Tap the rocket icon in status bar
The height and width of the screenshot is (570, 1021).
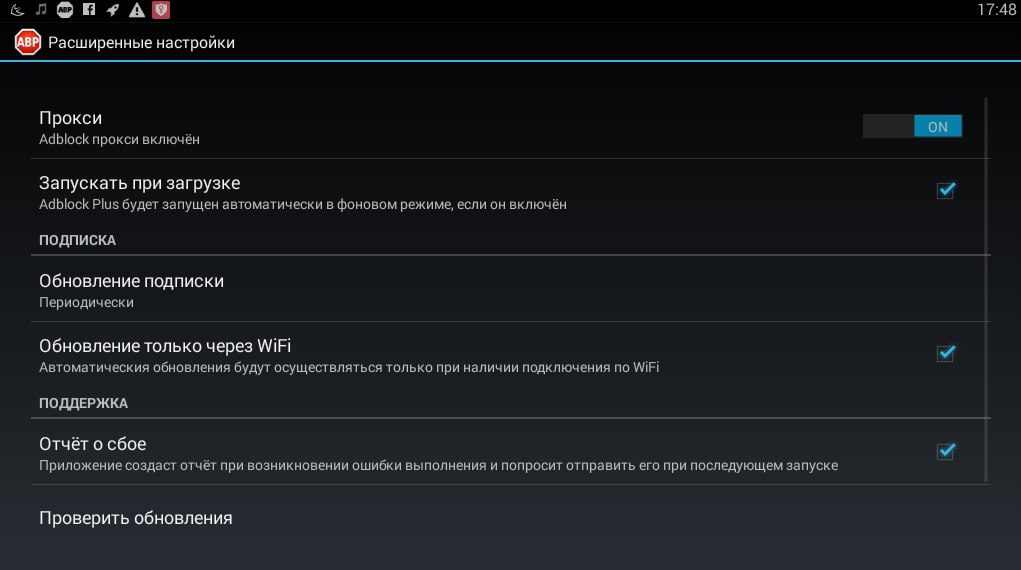tap(112, 10)
